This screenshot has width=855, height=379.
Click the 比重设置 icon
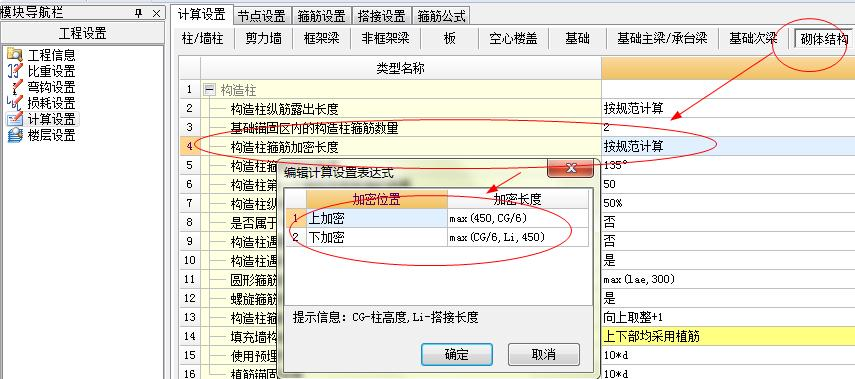[x=14, y=71]
